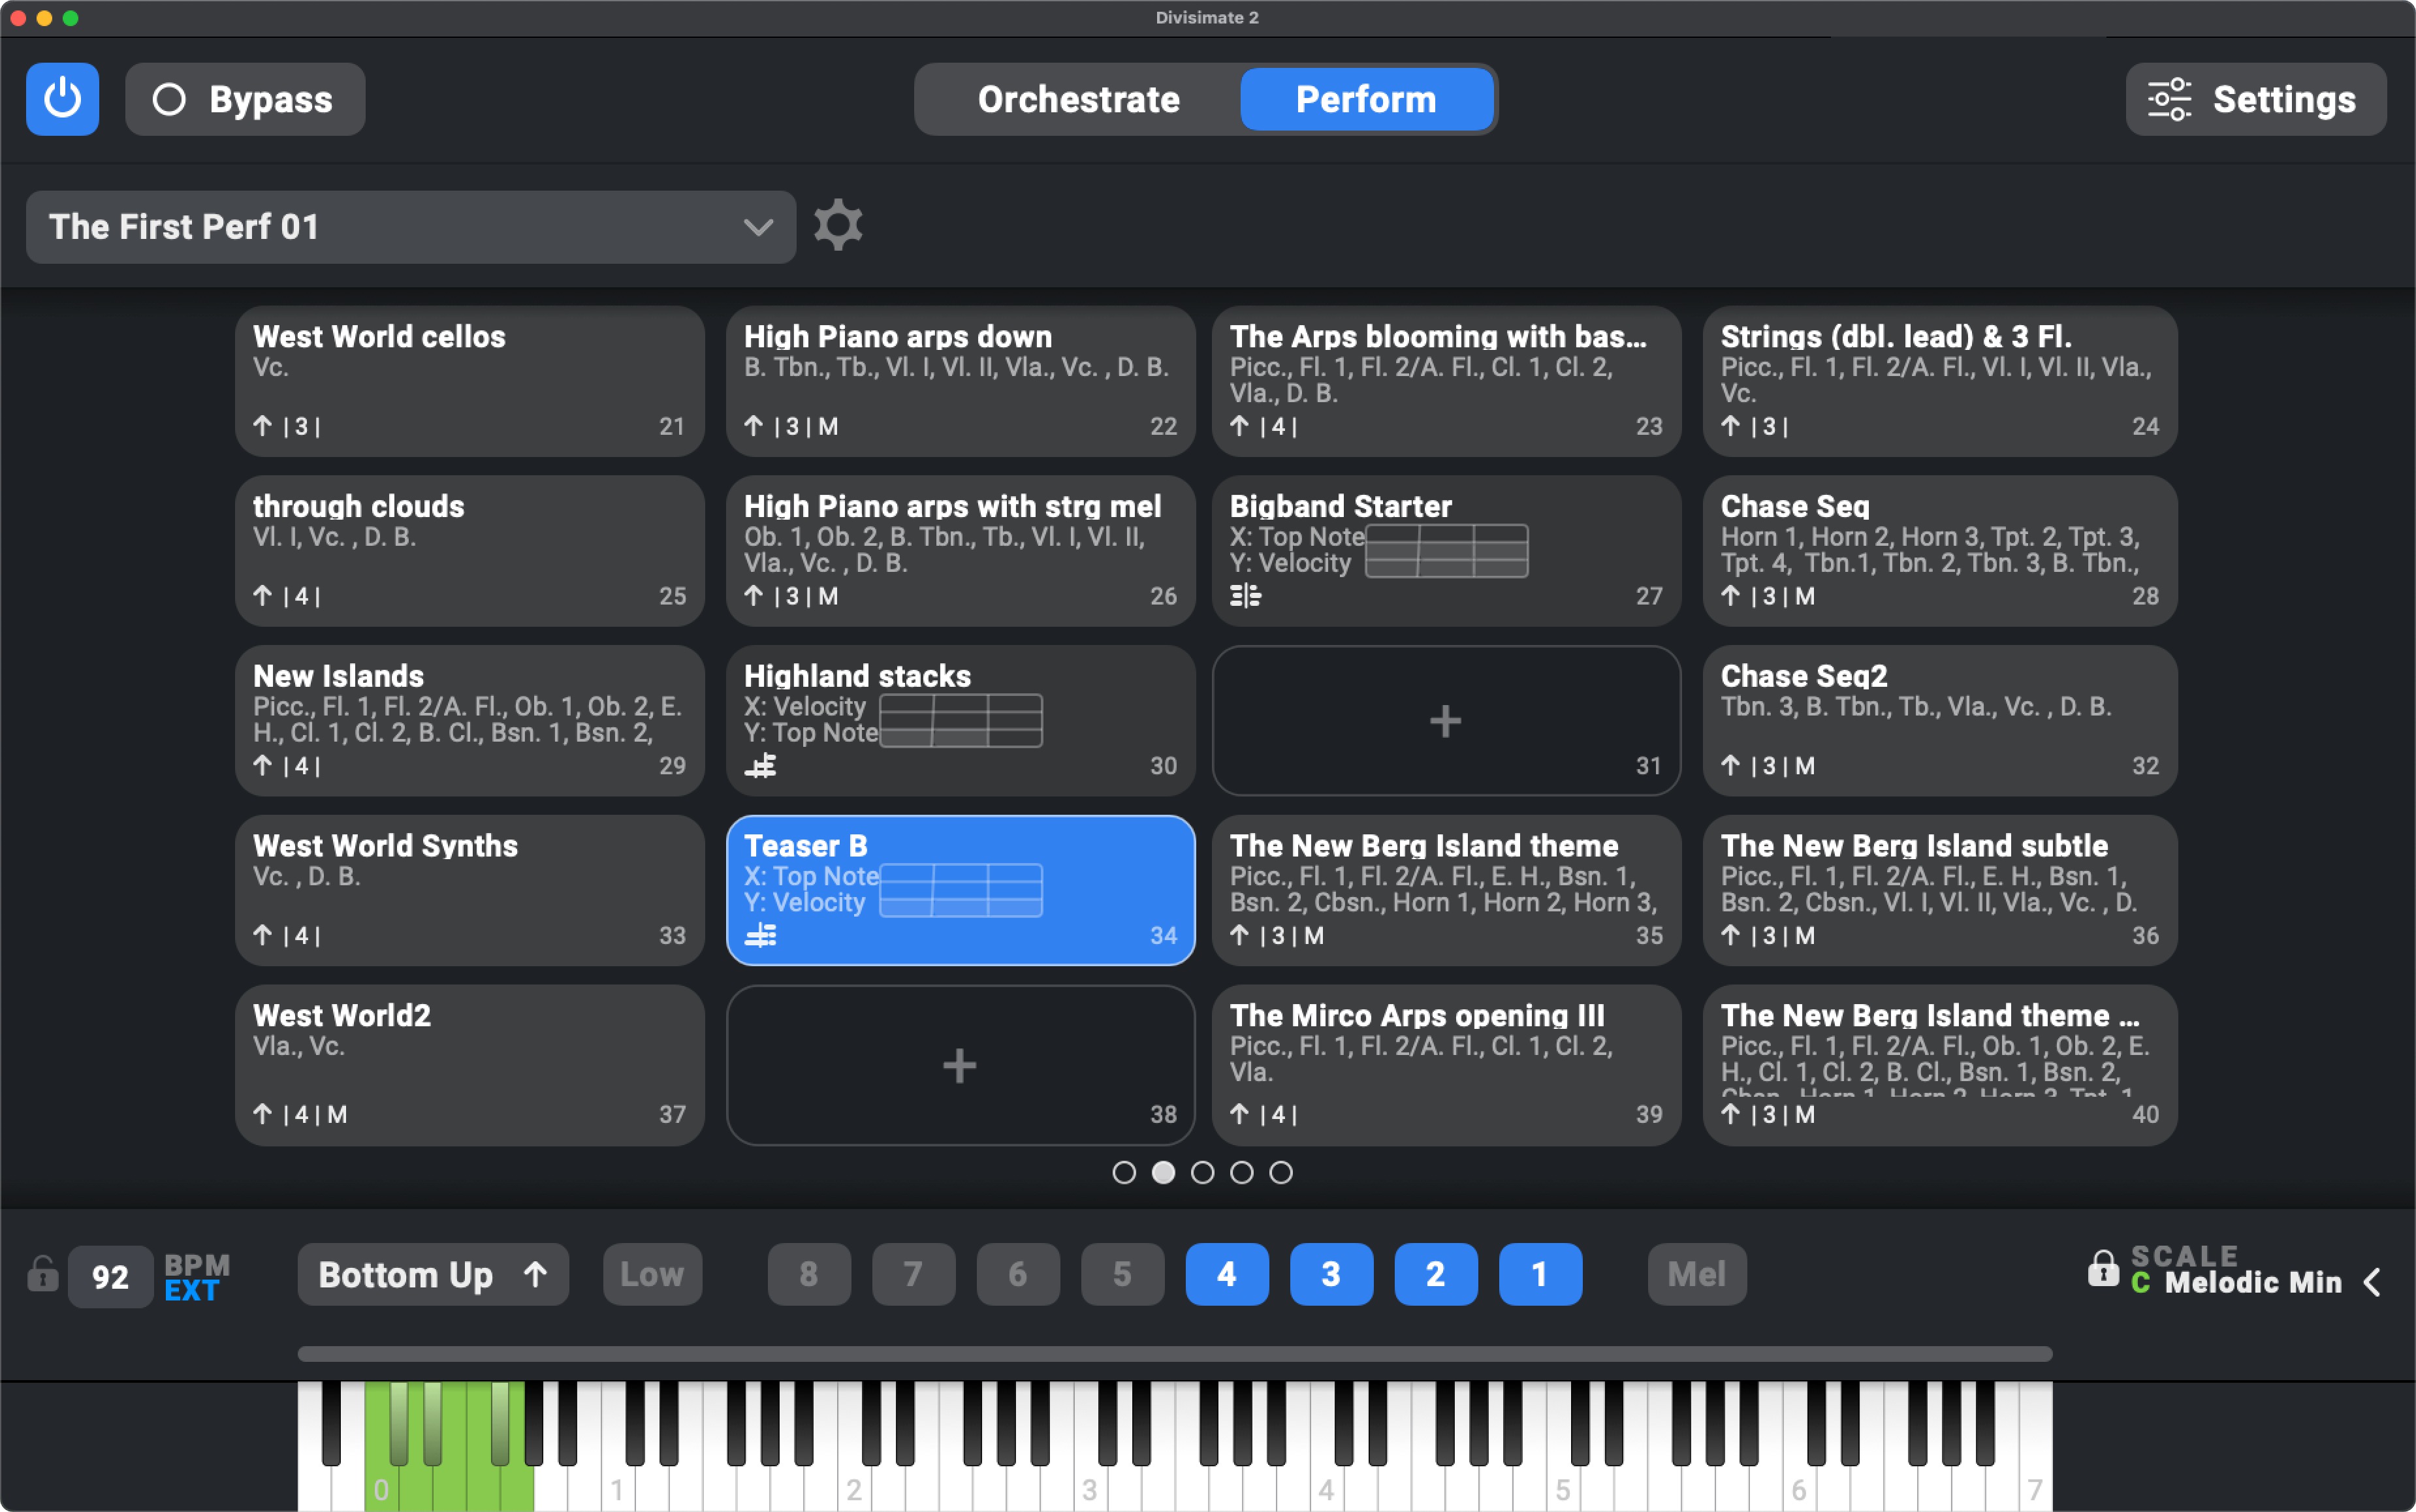Click XY pad grid in Highland stacks

961,721
